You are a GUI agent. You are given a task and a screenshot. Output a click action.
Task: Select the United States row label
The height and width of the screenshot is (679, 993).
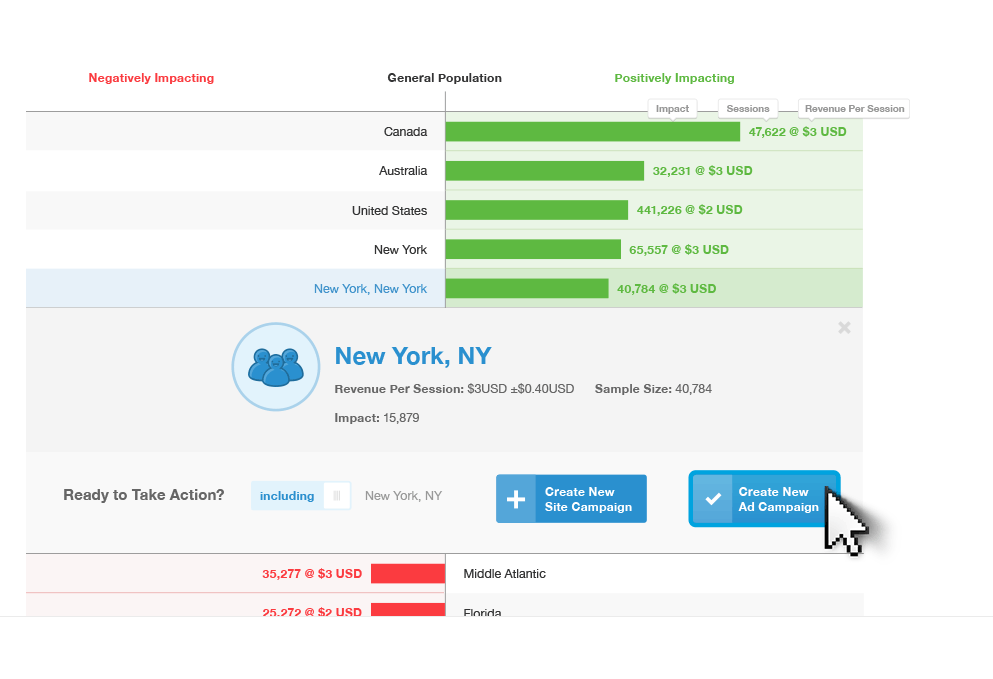point(389,210)
